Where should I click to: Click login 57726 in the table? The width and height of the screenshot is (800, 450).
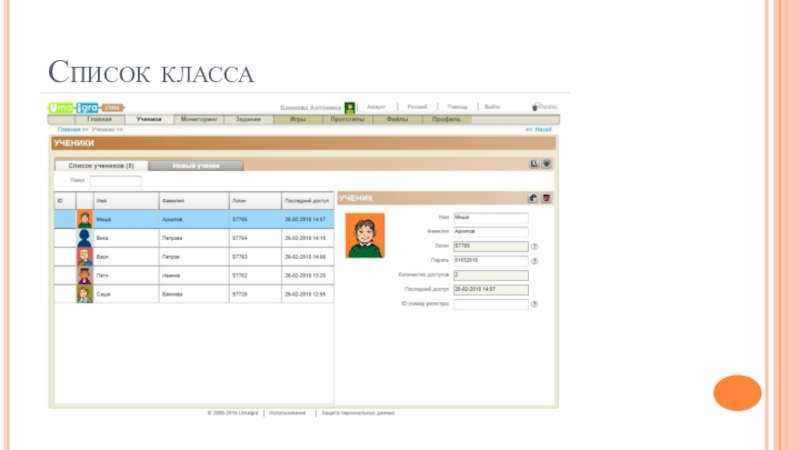click(239, 294)
